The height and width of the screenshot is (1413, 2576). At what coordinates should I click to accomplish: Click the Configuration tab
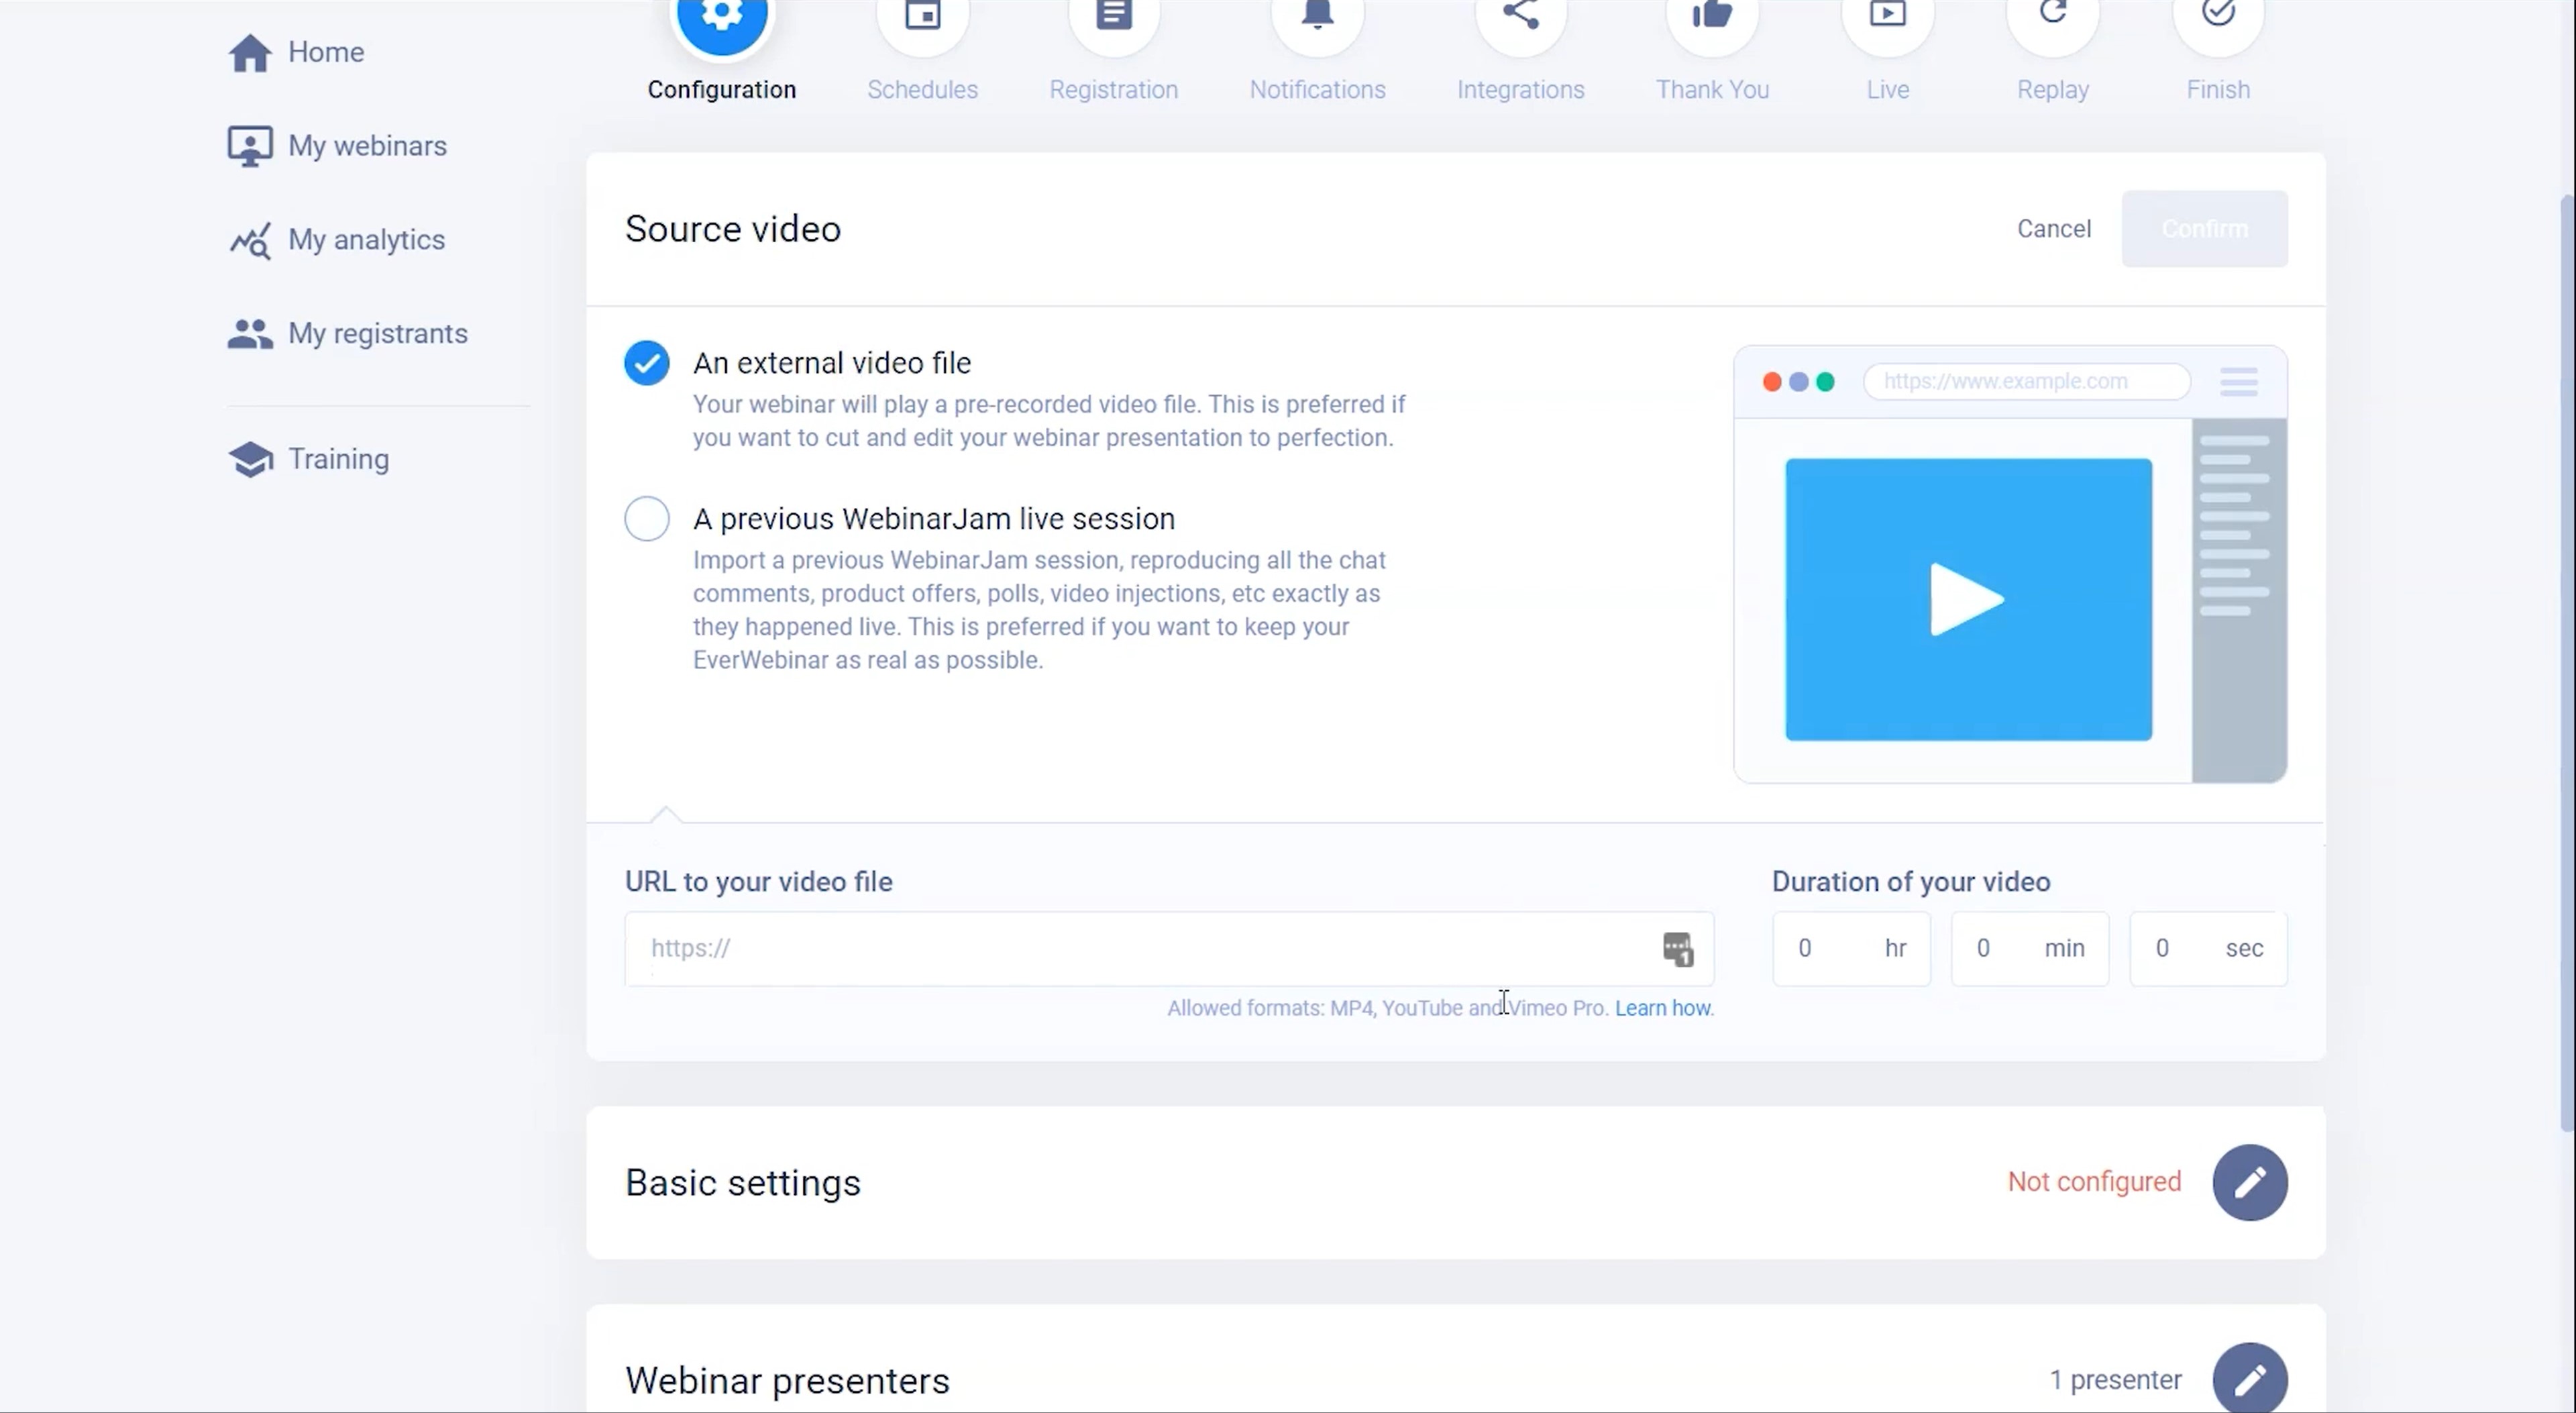tap(720, 52)
